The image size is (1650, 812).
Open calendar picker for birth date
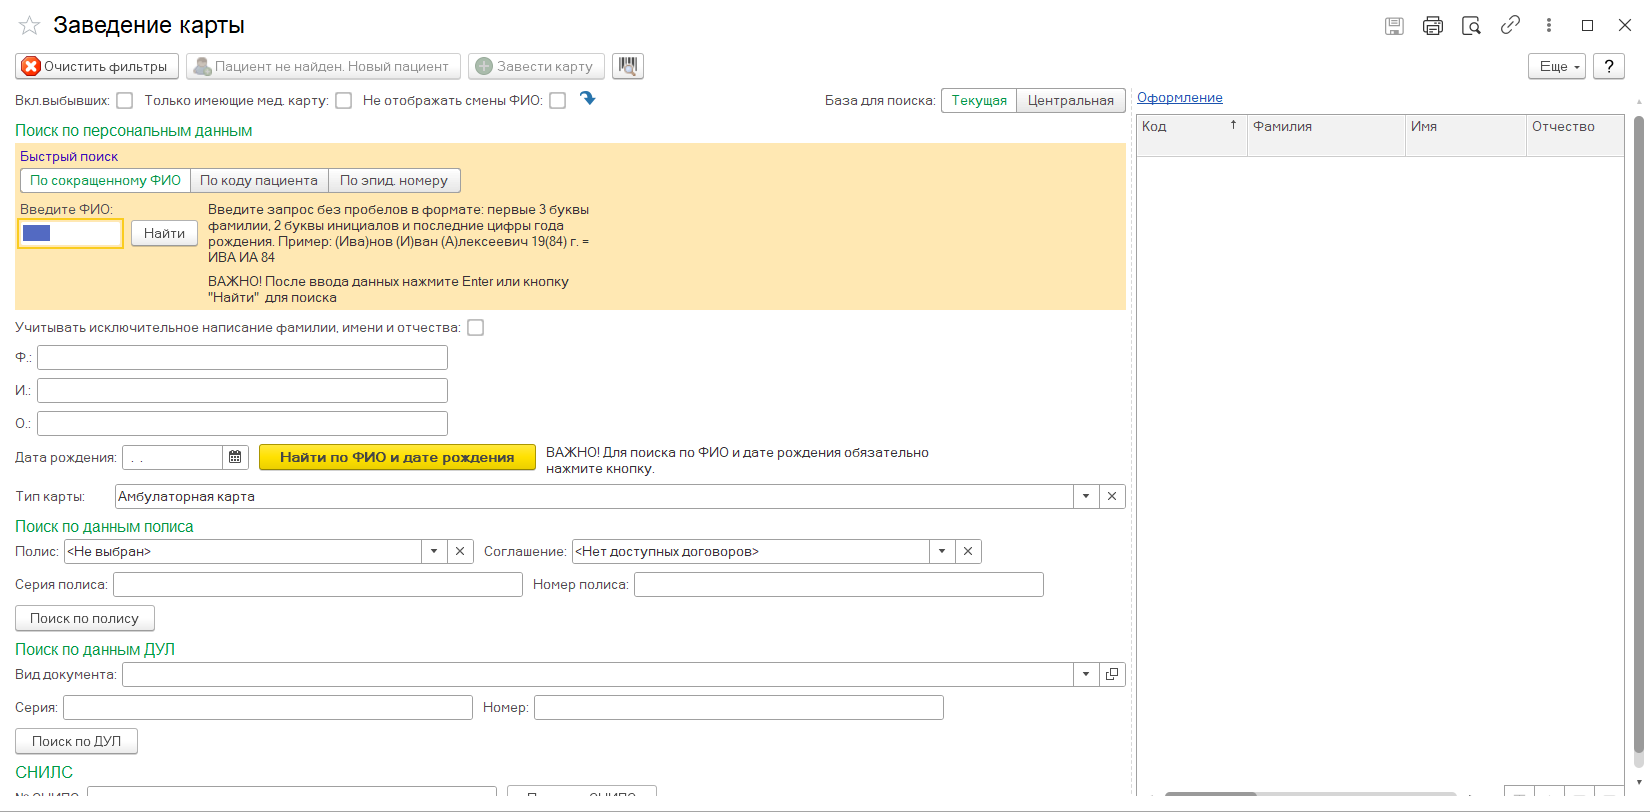235,457
